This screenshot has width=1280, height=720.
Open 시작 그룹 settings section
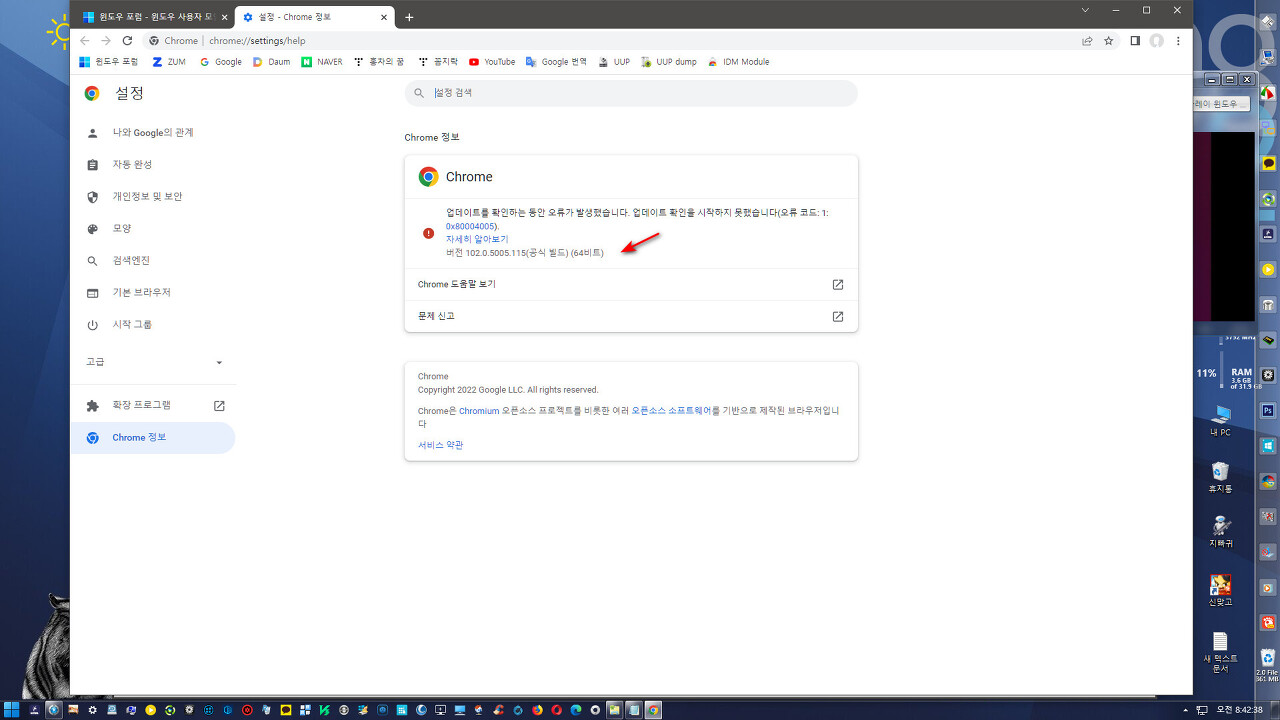click(153, 325)
